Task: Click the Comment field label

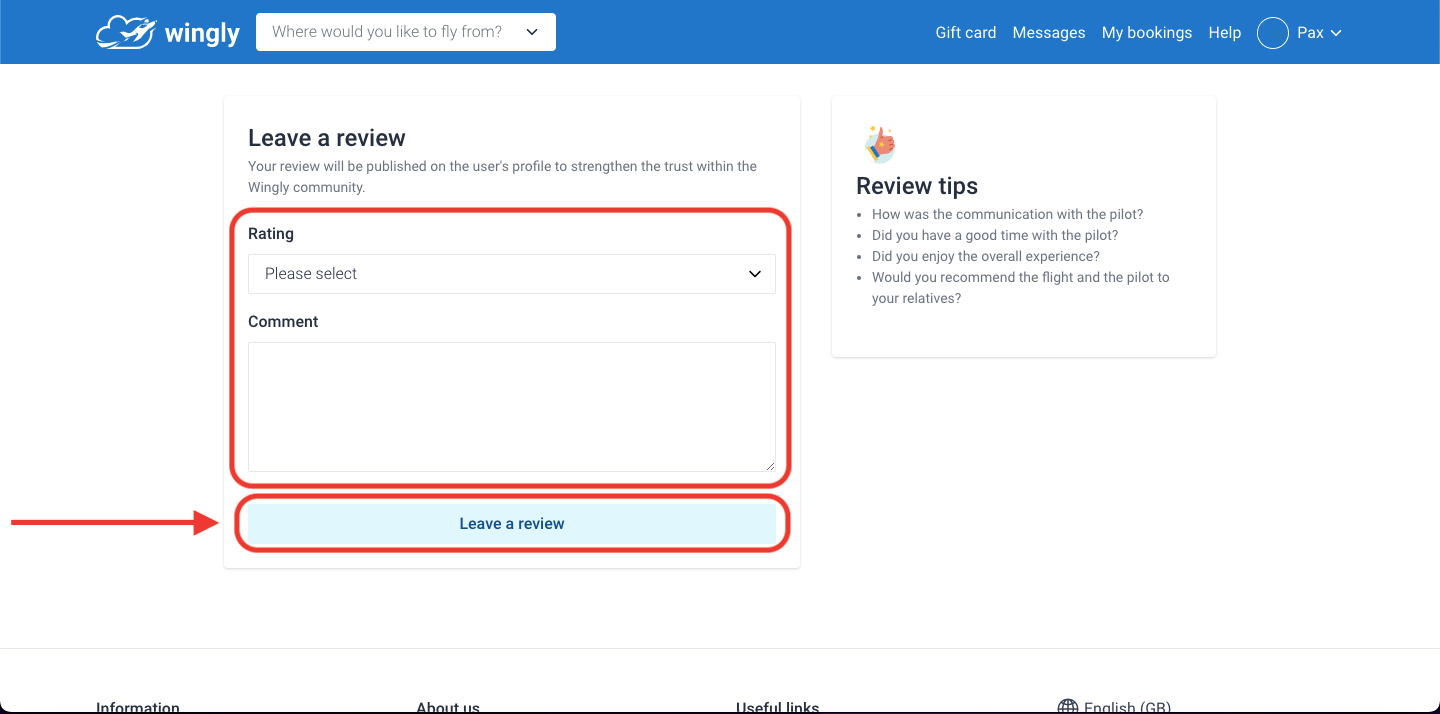Action: click(283, 322)
